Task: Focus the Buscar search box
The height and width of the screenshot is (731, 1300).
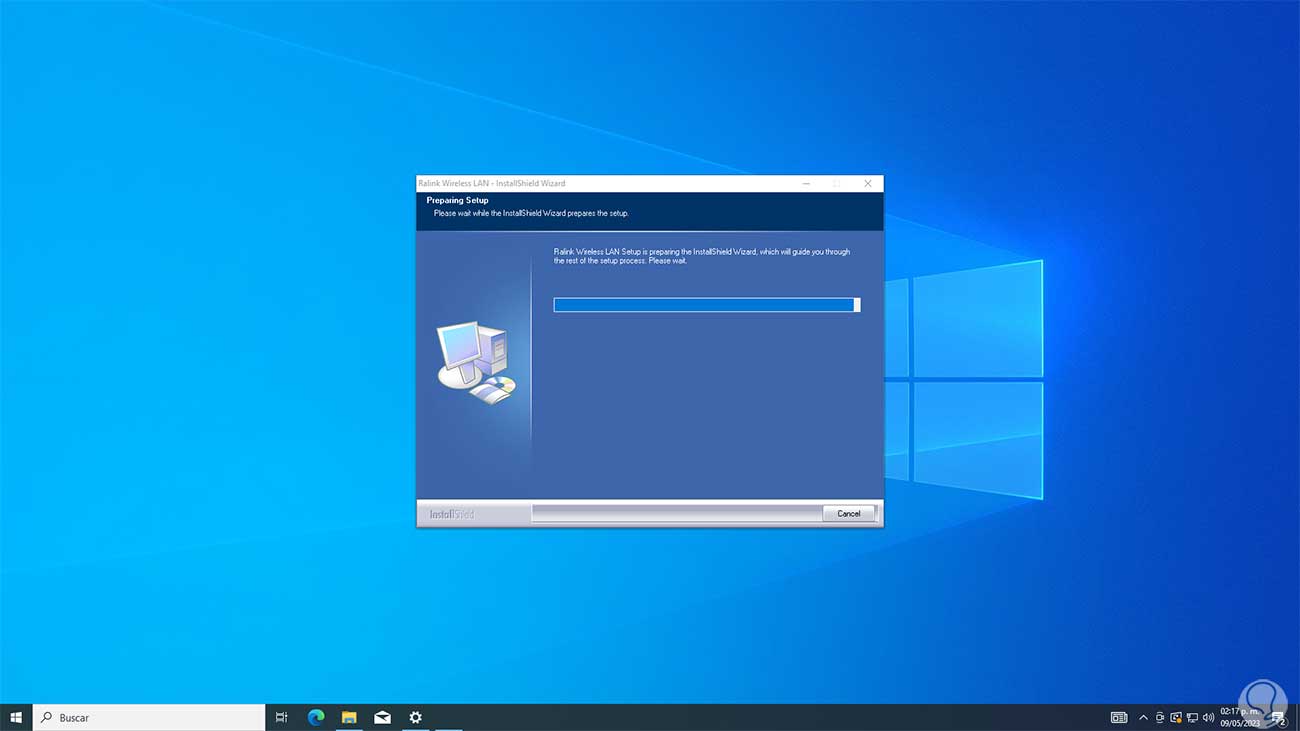Action: [149, 717]
